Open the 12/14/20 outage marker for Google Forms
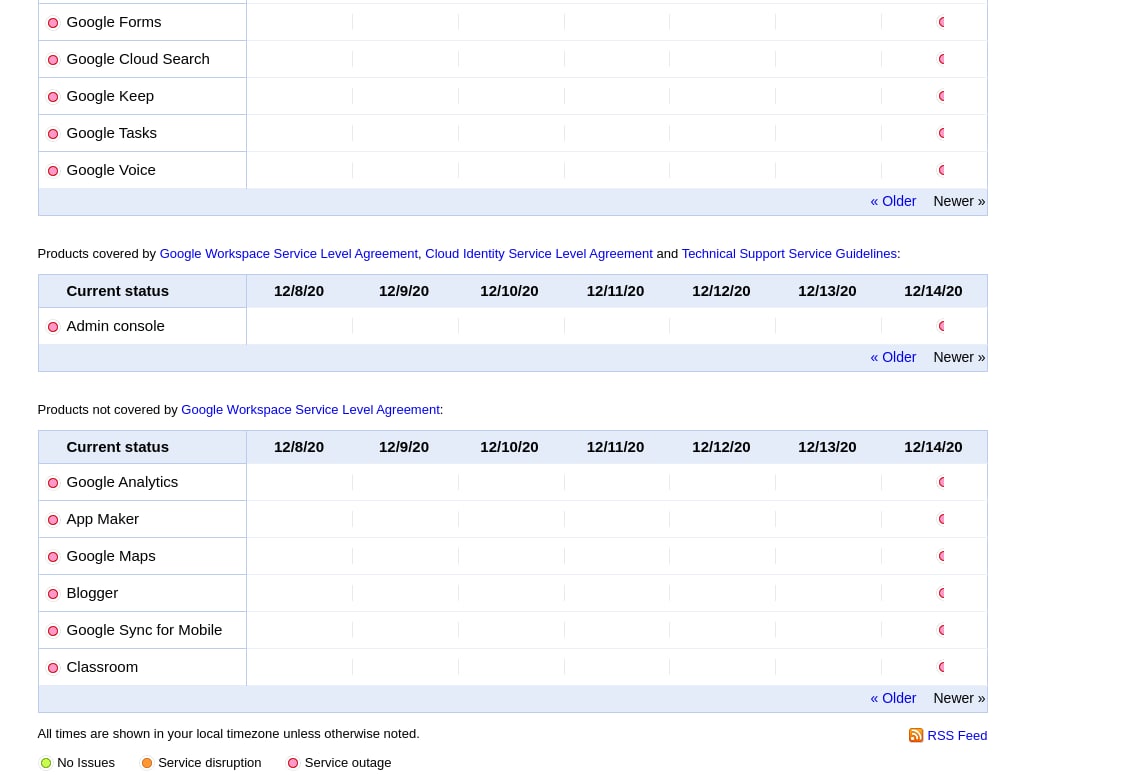Viewport: 1122px width, 775px height. [942, 22]
